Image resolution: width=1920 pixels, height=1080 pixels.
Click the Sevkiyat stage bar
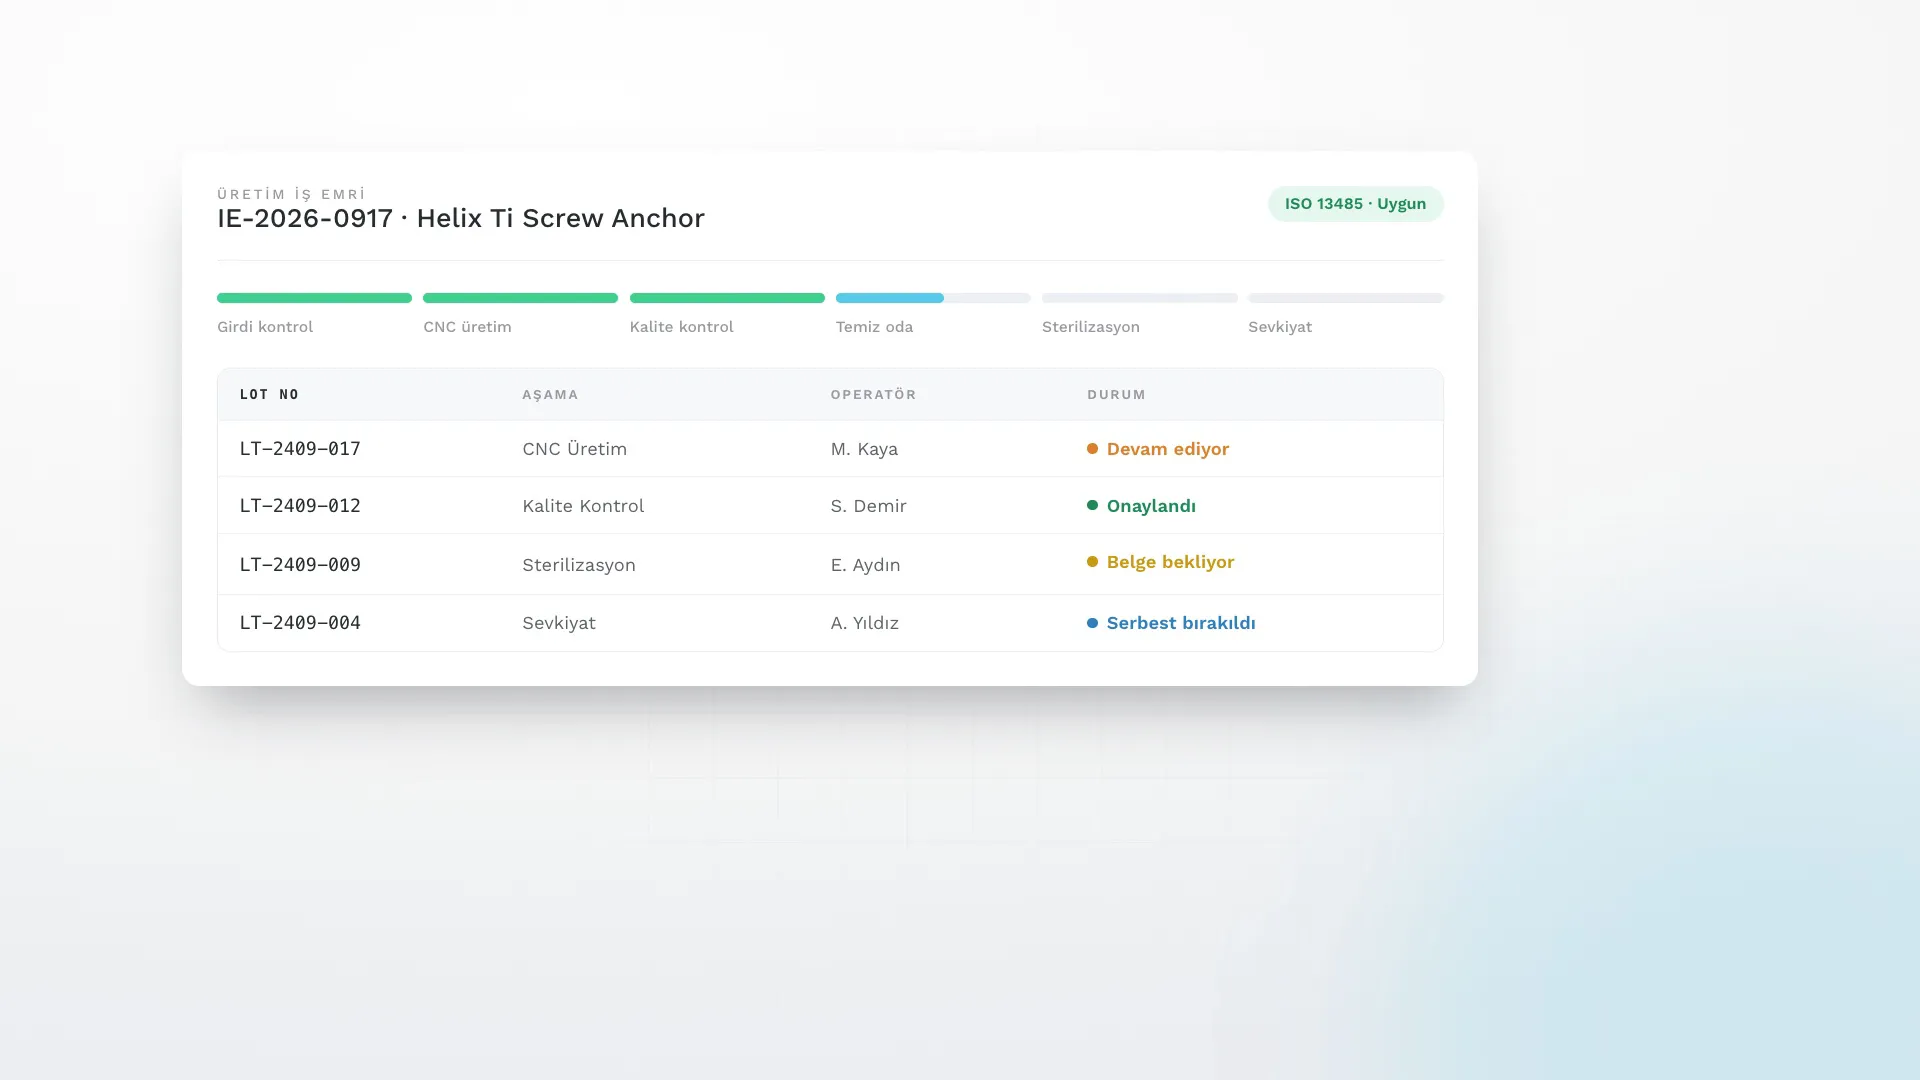click(1345, 298)
